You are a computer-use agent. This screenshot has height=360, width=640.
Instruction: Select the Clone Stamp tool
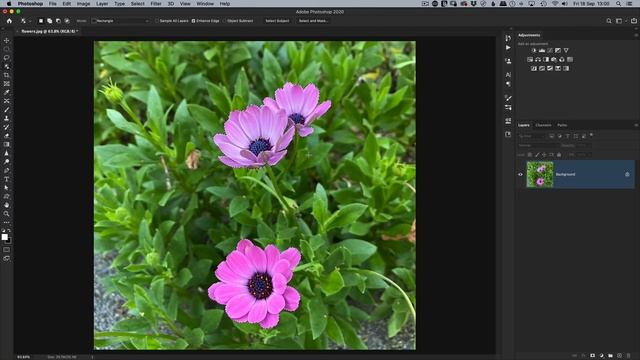[x=7, y=118]
